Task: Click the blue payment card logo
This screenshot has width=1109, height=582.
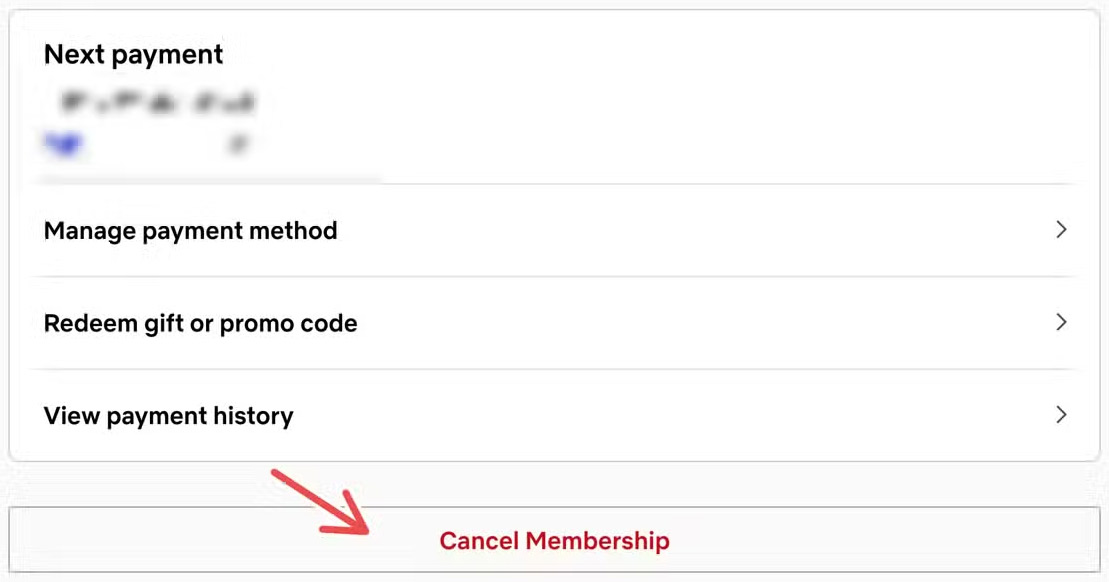Action: coord(62,143)
